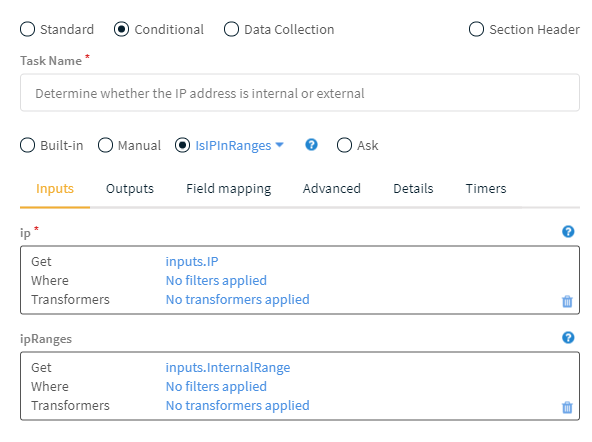Select the Built-in radio option
The width and height of the screenshot is (592, 442).
tap(28, 145)
